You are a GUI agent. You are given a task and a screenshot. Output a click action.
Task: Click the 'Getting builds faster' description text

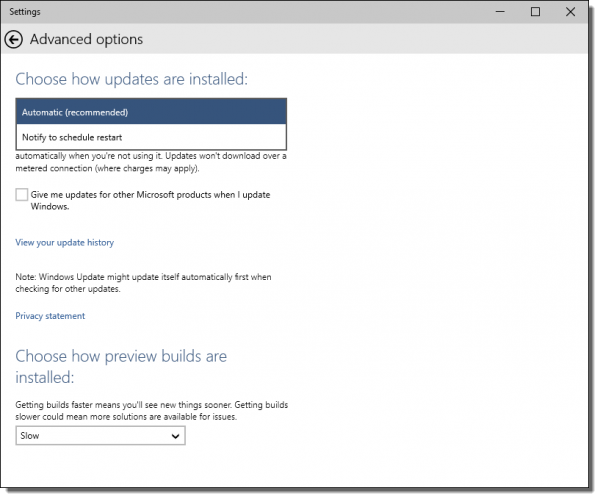[150, 409]
